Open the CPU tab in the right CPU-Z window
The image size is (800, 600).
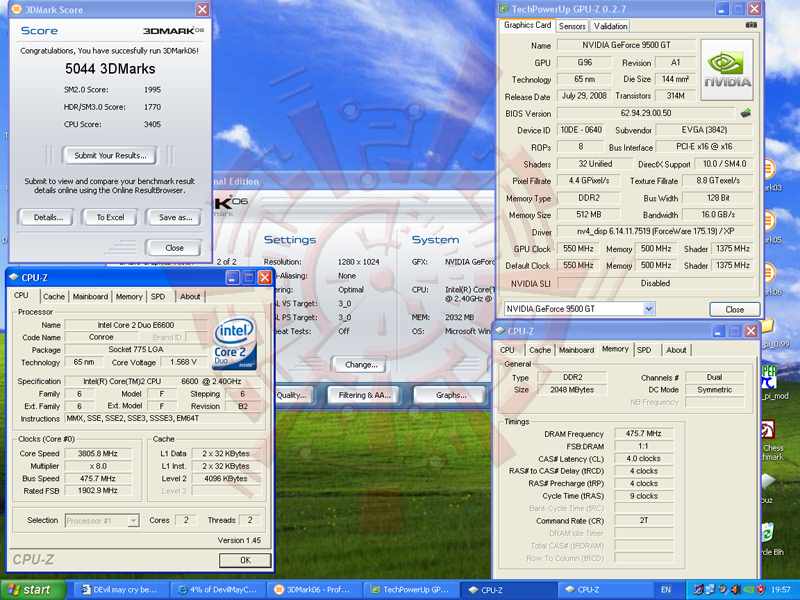[x=507, y=350]
